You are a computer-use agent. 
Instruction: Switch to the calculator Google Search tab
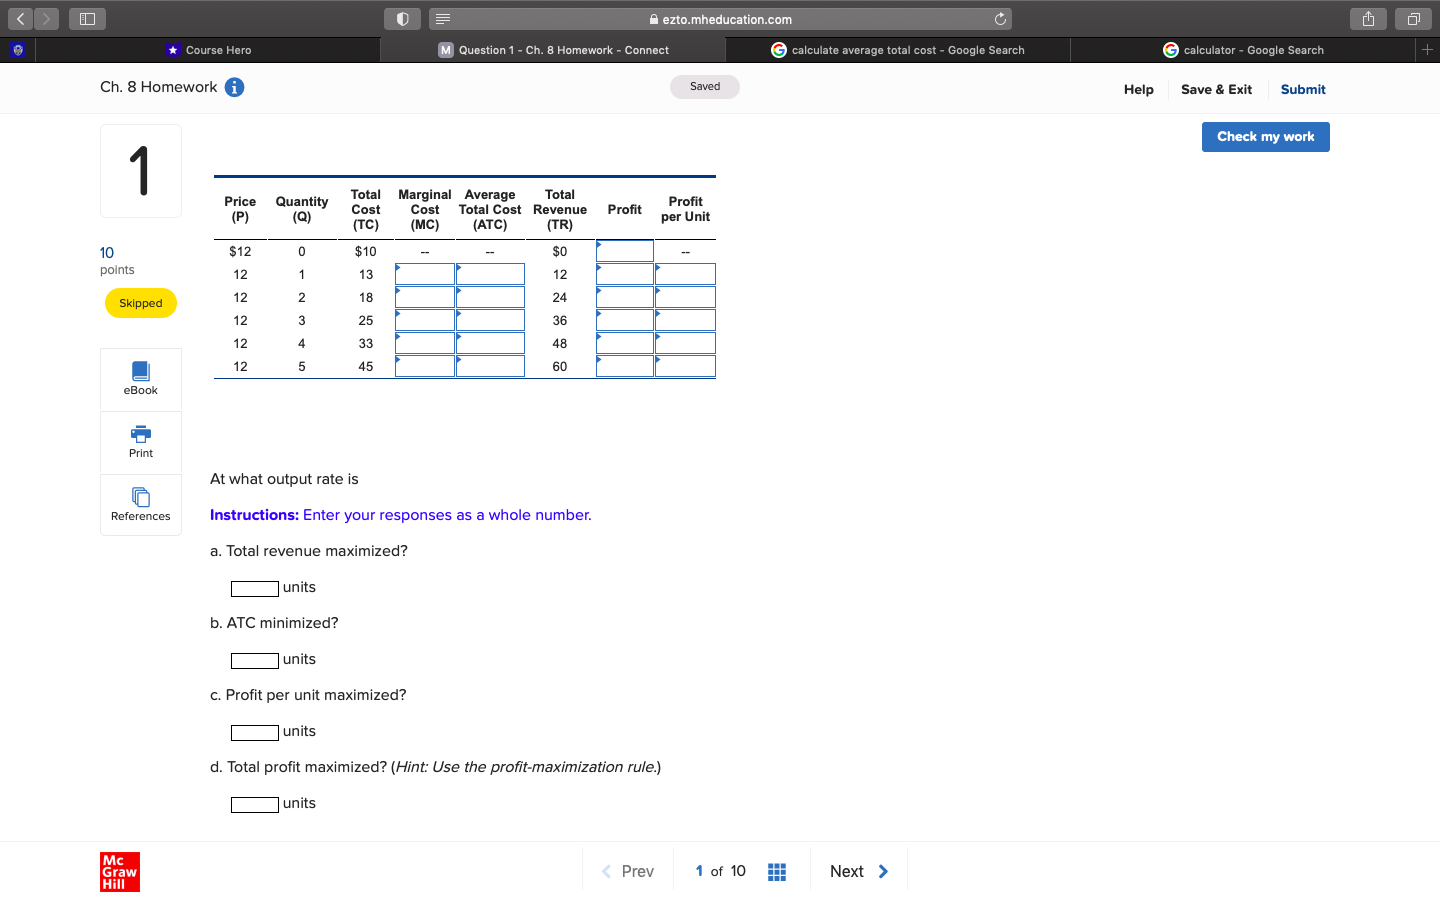[1244, 49]
